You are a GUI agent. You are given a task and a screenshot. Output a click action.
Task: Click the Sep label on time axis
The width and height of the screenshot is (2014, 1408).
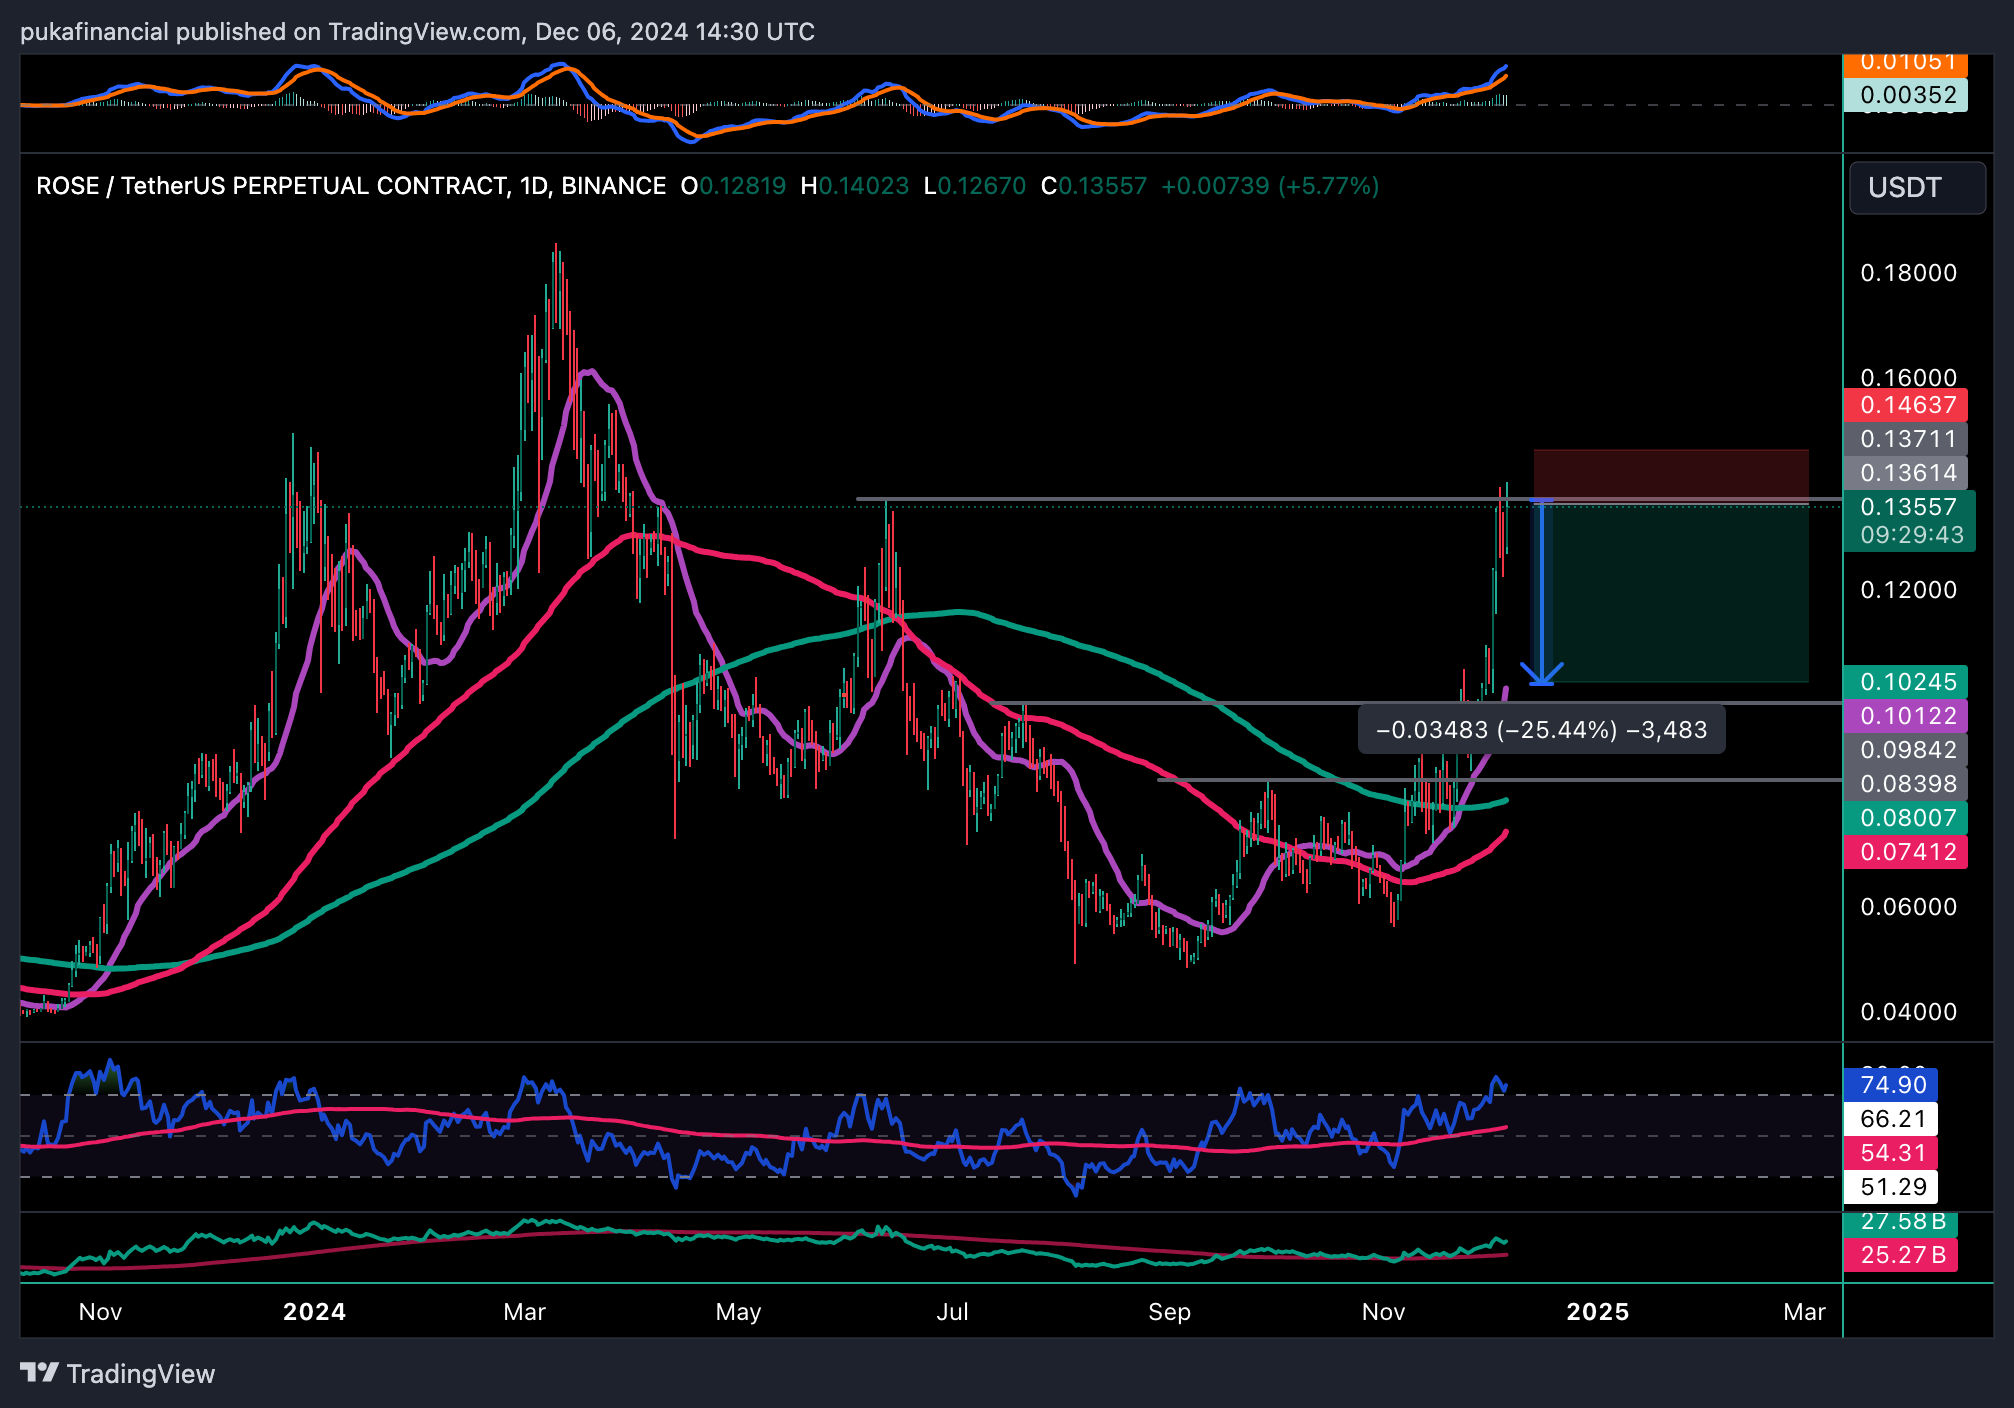click(x=1169, y=1312)
